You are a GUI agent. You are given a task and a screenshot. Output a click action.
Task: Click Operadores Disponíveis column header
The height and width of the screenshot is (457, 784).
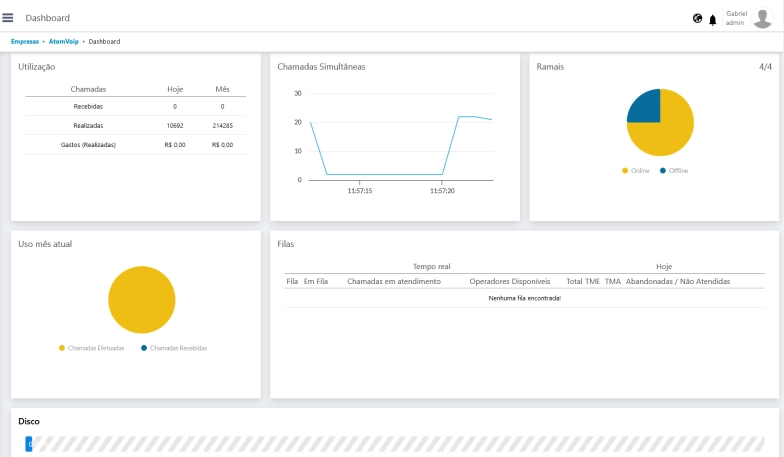tap(509, 281)
